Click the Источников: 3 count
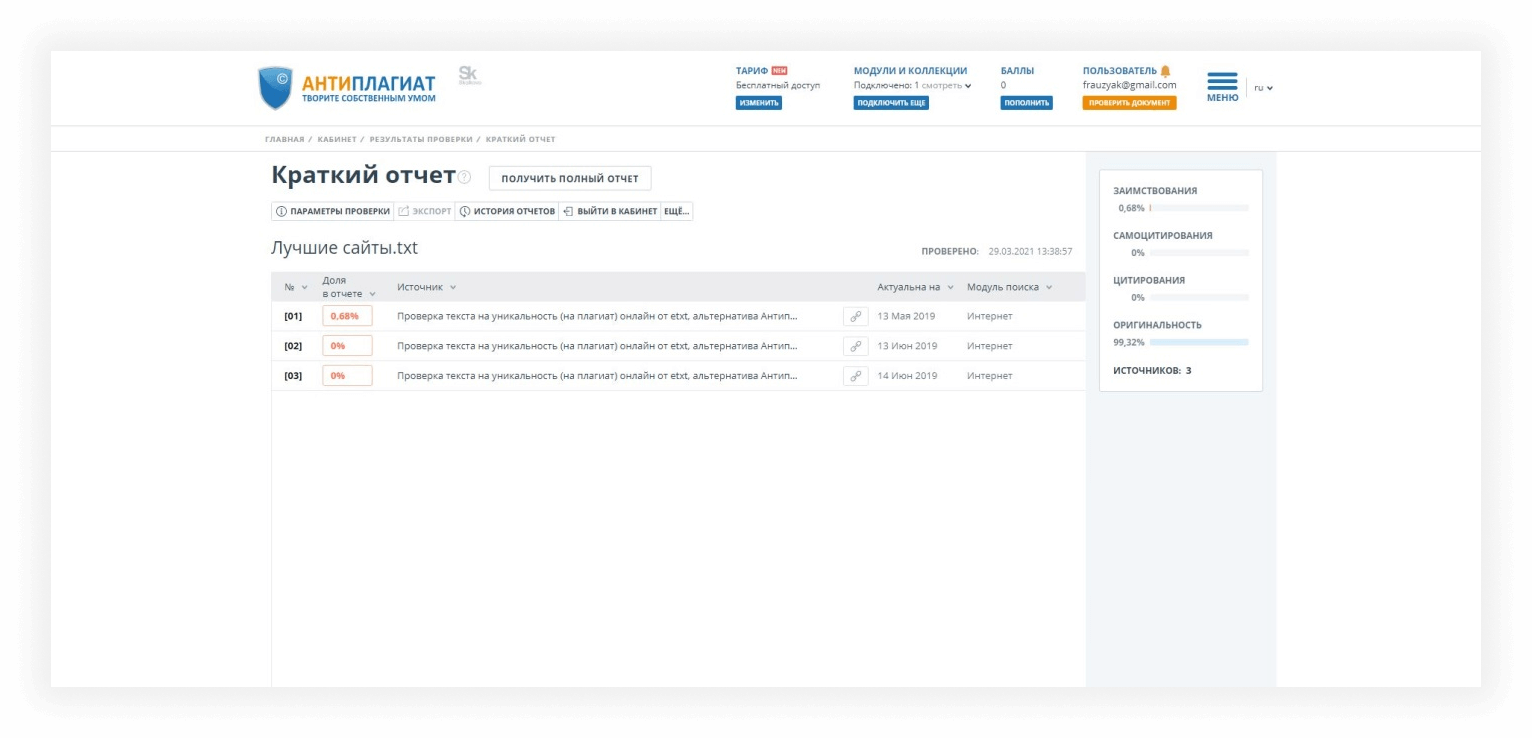Image resolution: width=1532 pixels, height=738 pixels. [1152, 371]
